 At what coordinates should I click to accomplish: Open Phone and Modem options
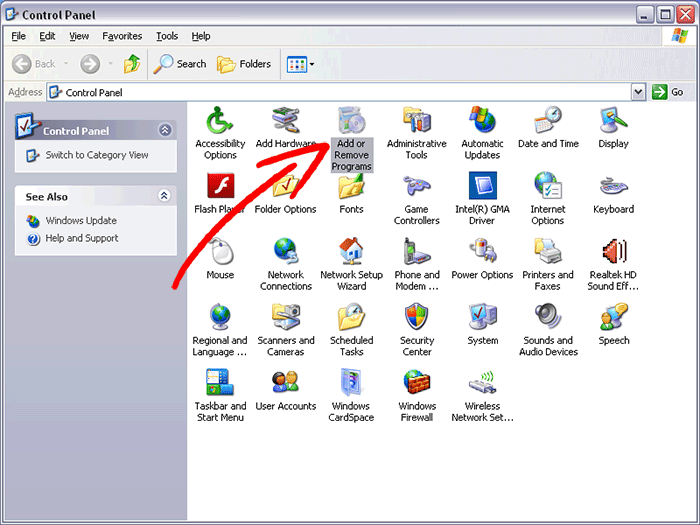417,264
